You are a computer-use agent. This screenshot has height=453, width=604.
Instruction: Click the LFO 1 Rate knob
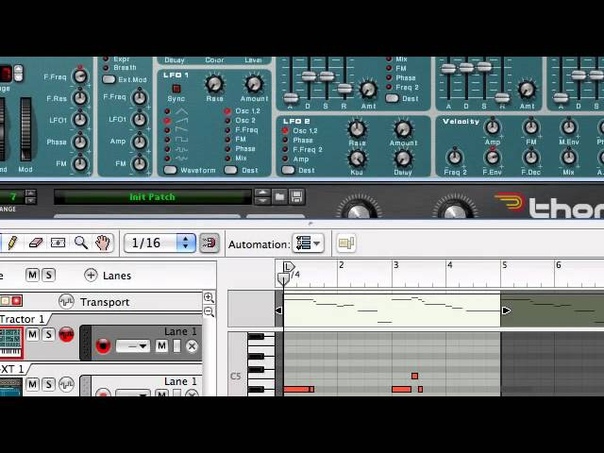tap(214, 84)
